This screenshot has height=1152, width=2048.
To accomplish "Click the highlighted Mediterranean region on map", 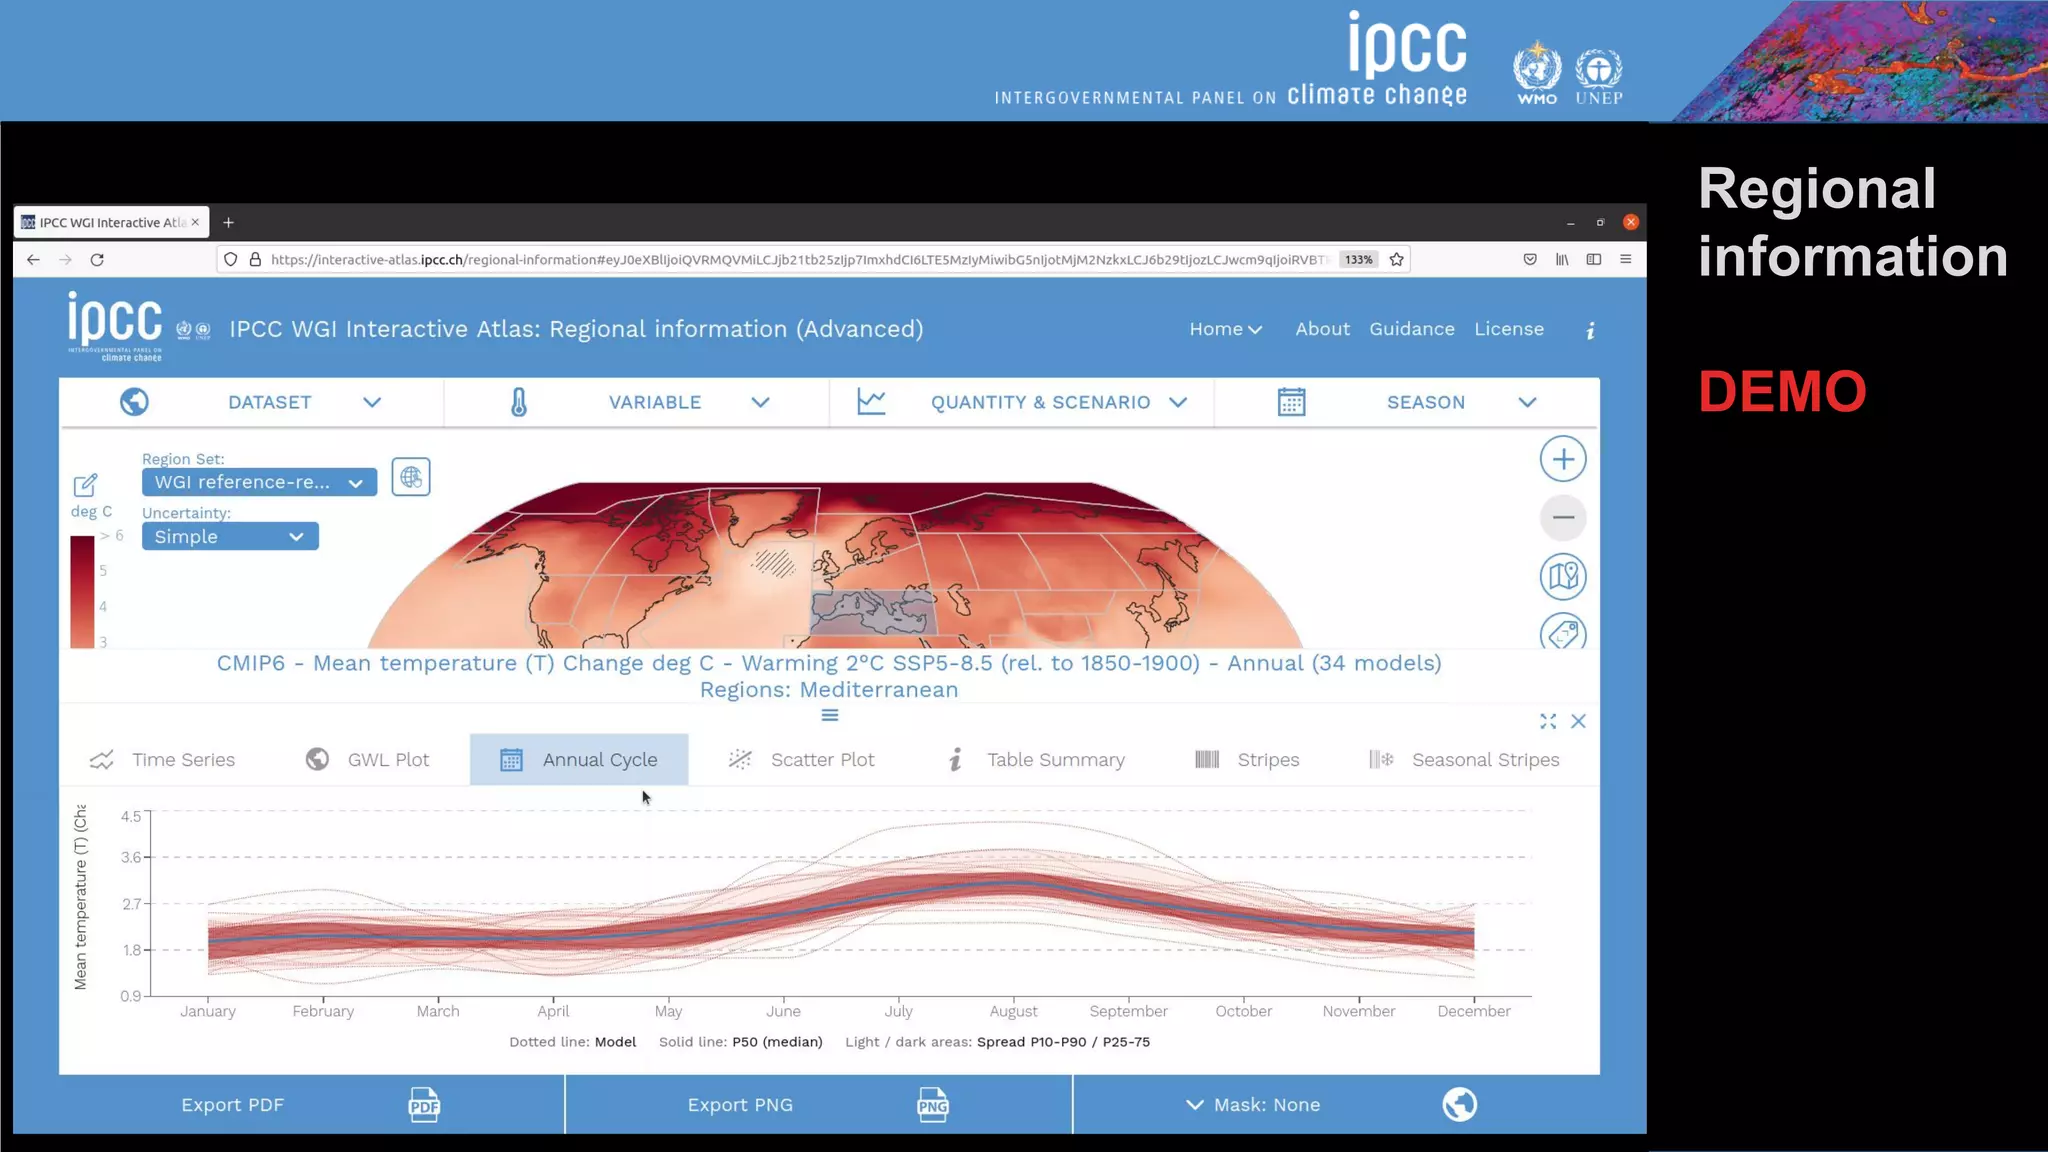I will tap(872, 612).
